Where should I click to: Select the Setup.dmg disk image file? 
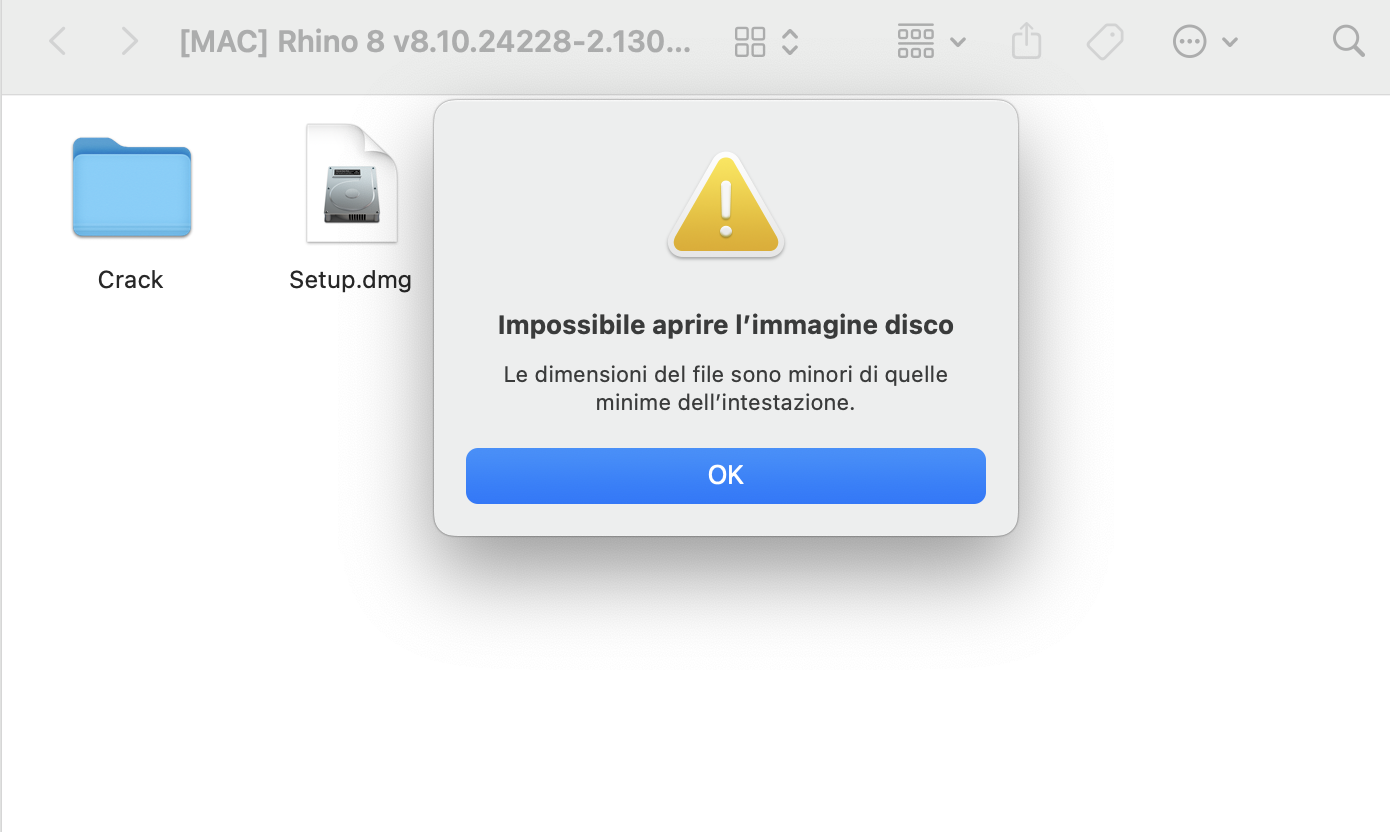pyautogui.click(x=351, y=183)
